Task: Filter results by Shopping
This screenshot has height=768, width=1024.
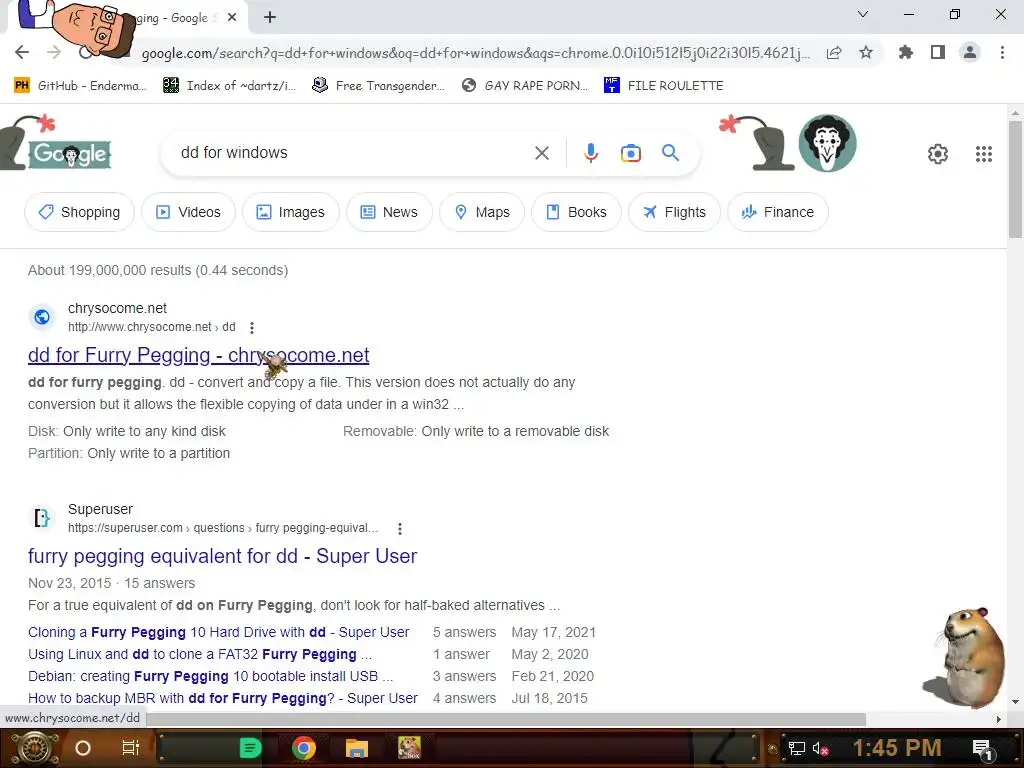Action: point(79,212)
